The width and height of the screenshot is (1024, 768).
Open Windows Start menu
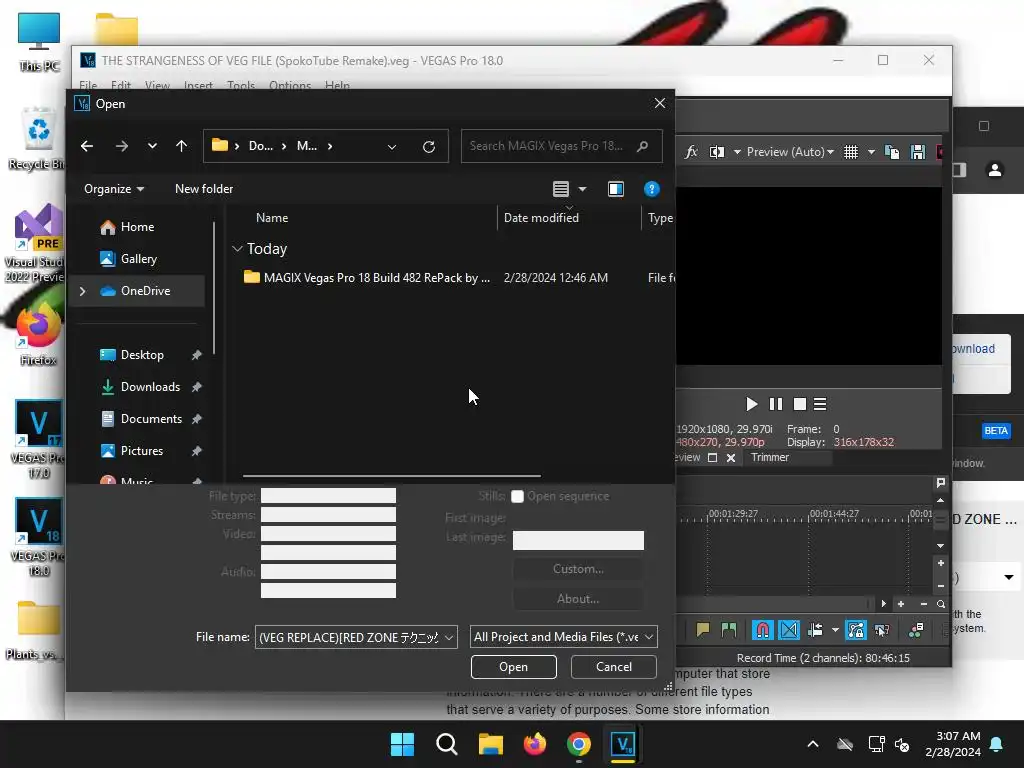(x=402, y=744)
